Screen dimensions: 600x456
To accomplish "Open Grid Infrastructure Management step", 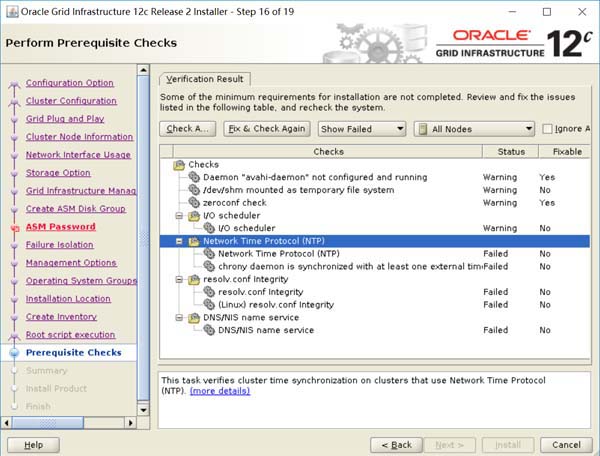I will pos(81,191).
